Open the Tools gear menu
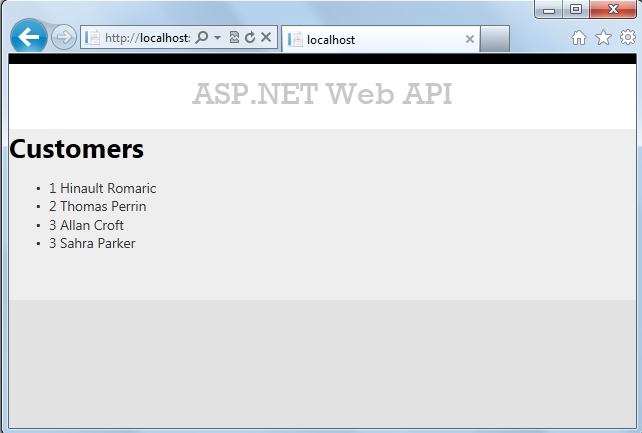 [627, 38]
